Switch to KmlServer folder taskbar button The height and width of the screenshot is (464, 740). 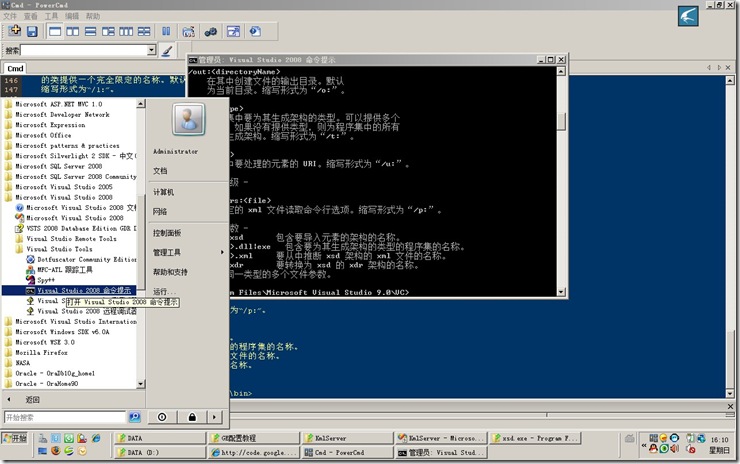347,438
